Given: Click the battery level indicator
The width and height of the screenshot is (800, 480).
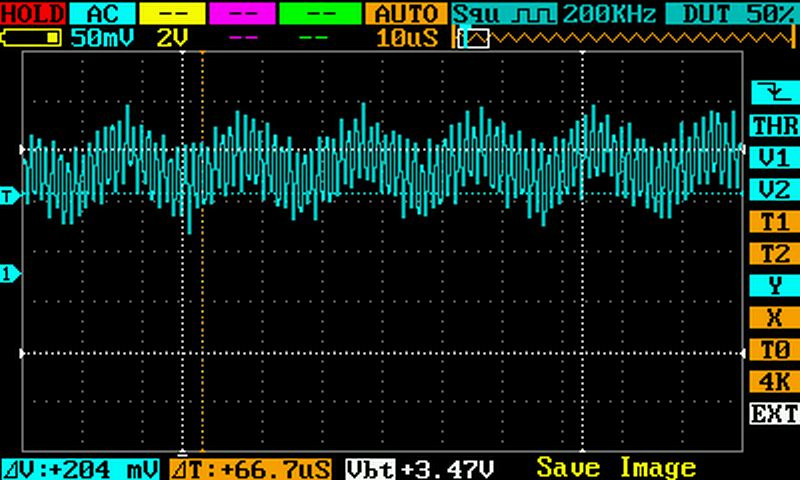Looking at the screenshot, I should pyautogui.click(x=32, y=38).
